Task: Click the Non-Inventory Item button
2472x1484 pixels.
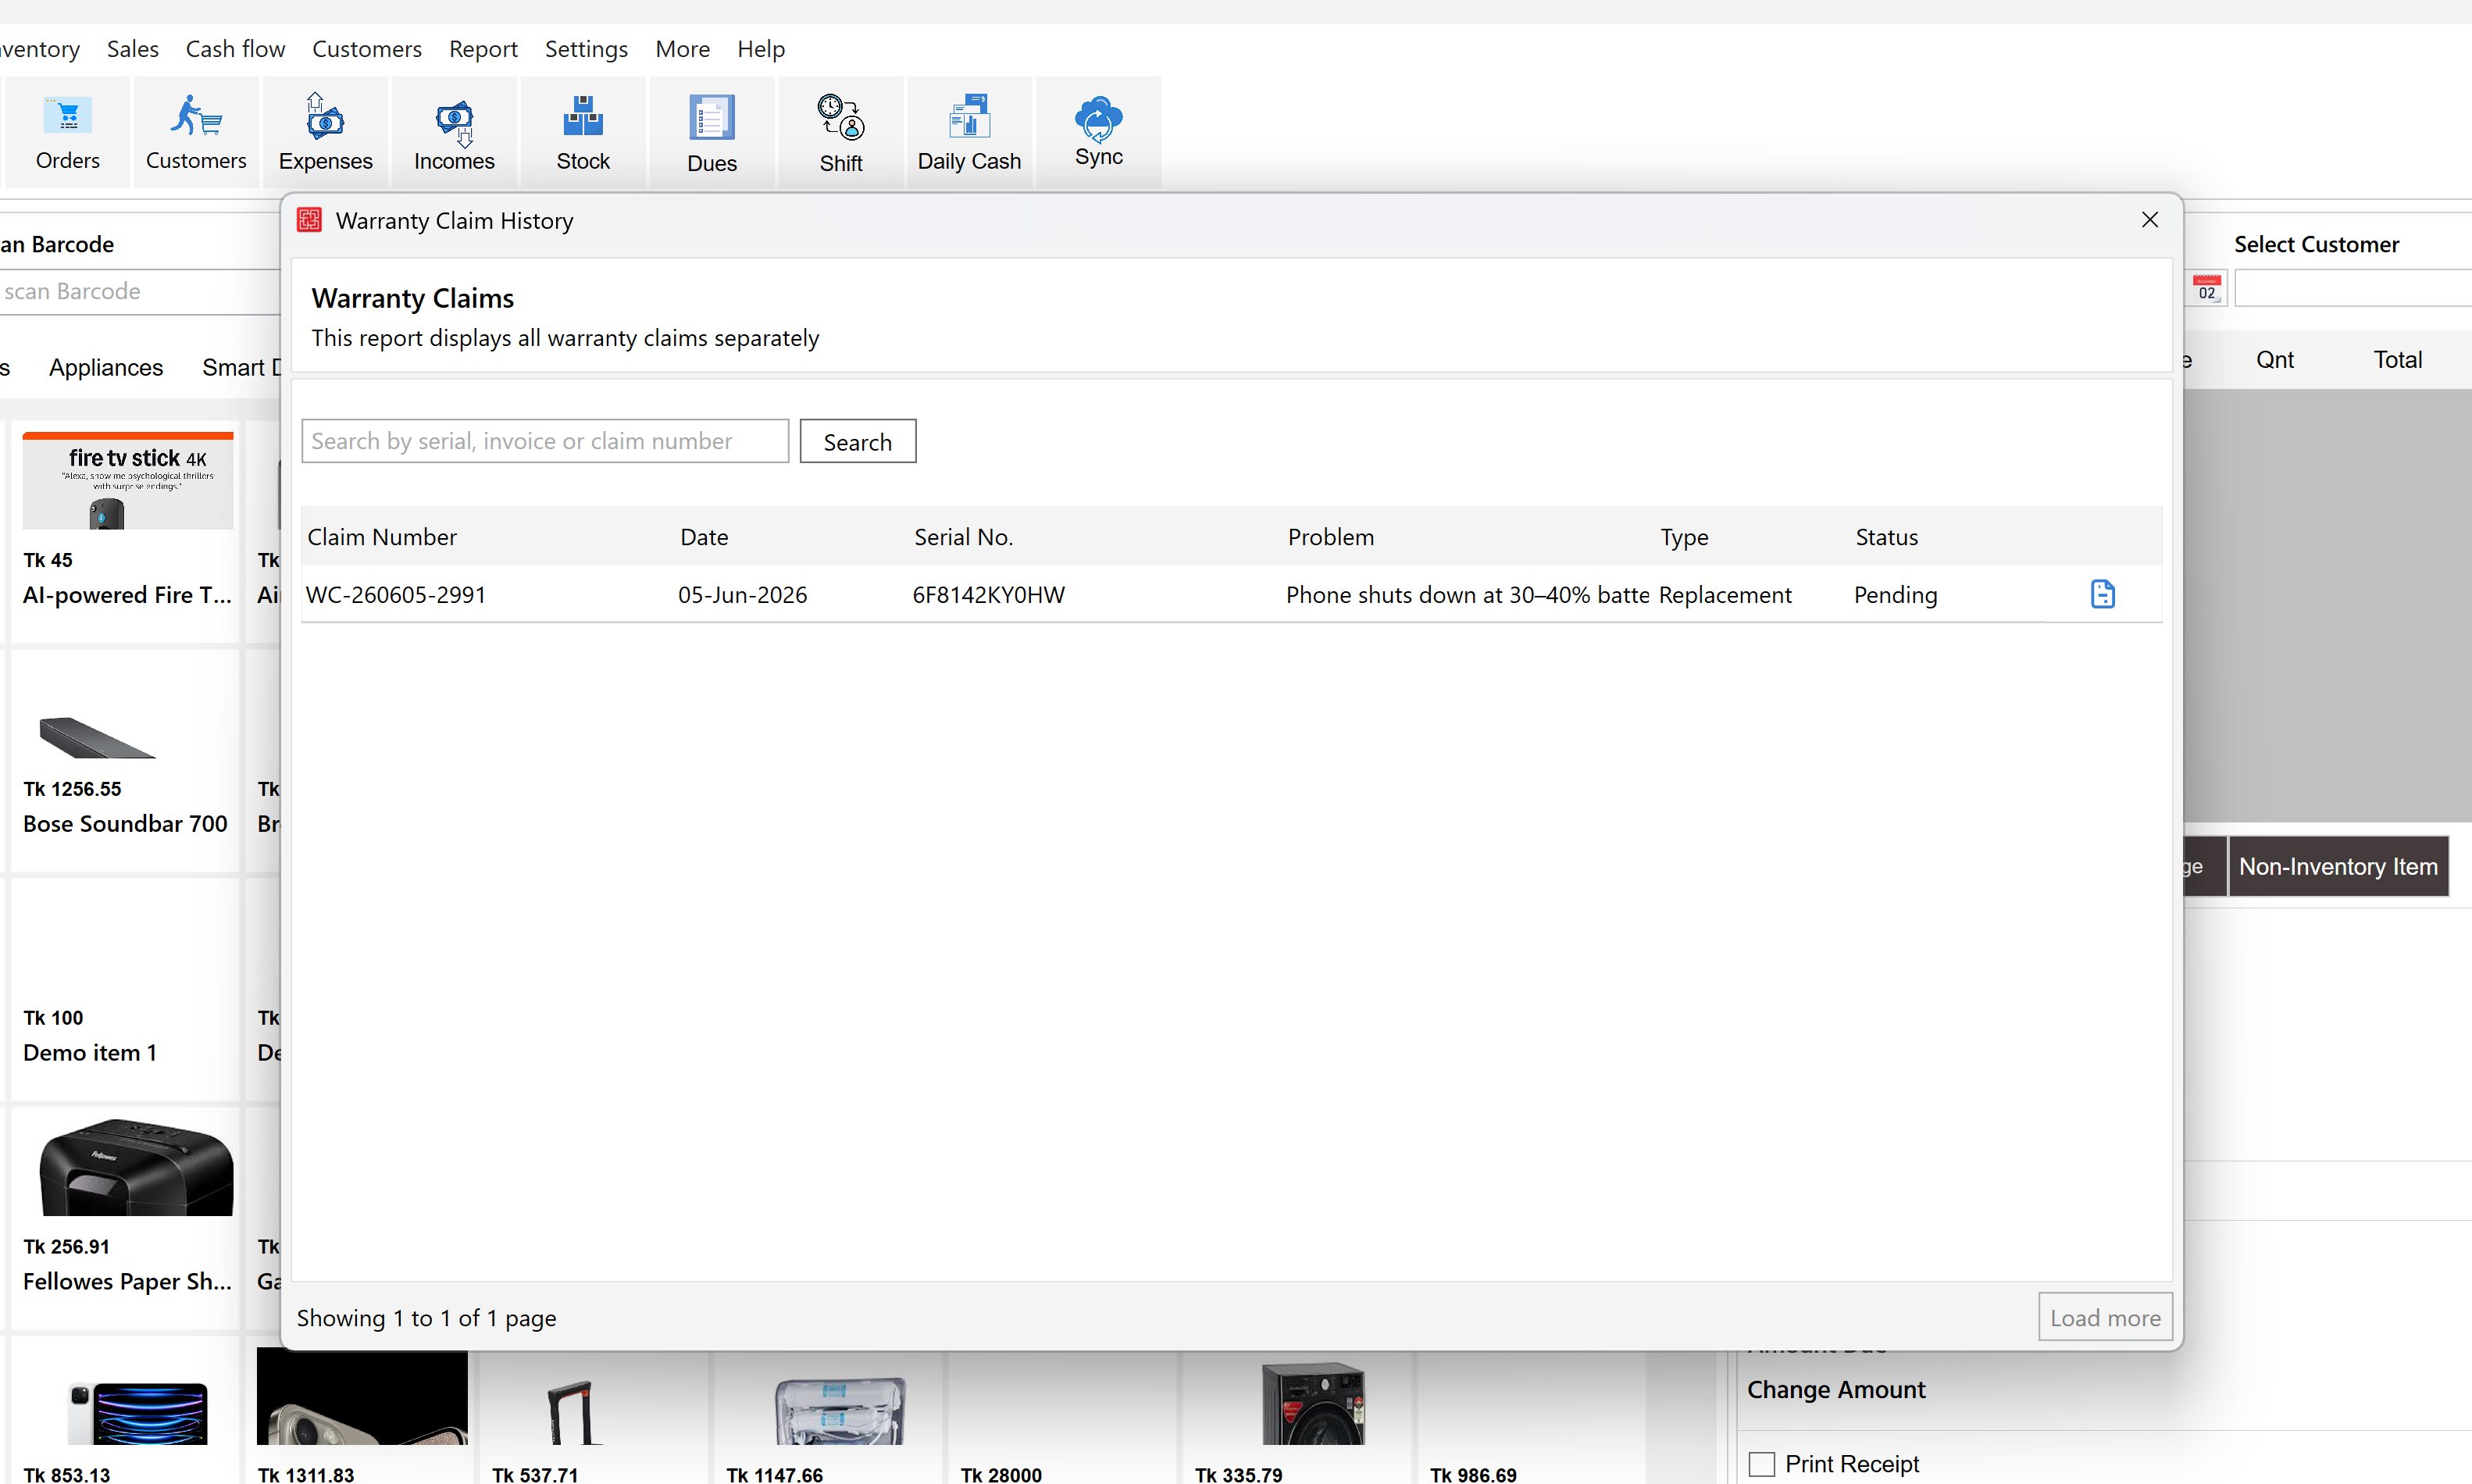Action: pos(2338,866)
